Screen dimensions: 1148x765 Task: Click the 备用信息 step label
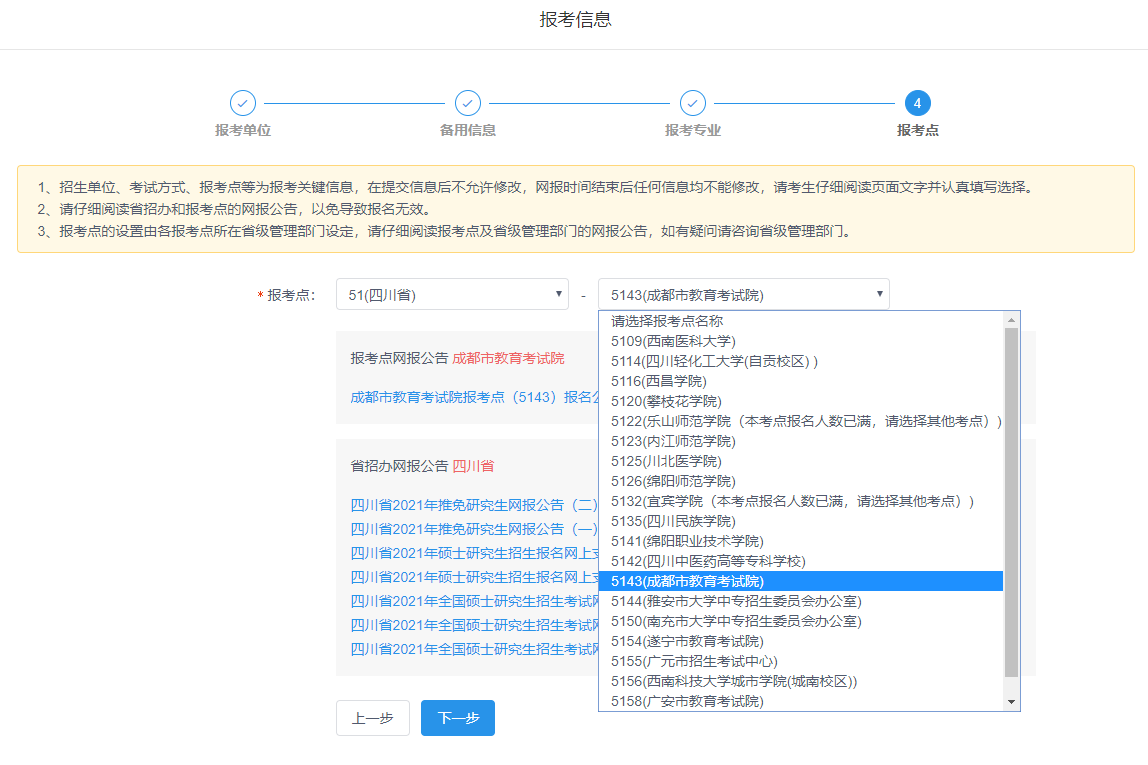[x=468, y=130]
